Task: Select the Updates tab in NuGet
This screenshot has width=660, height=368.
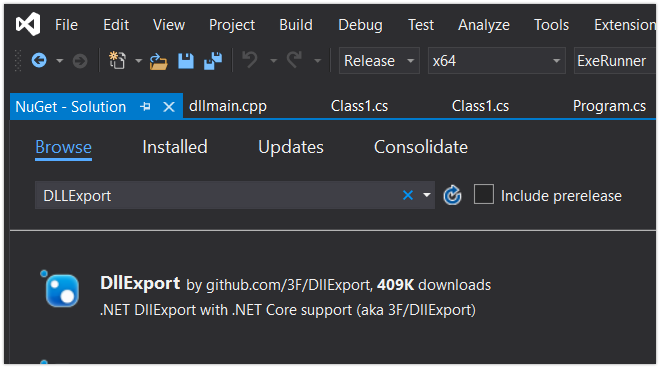Action: 291,147
